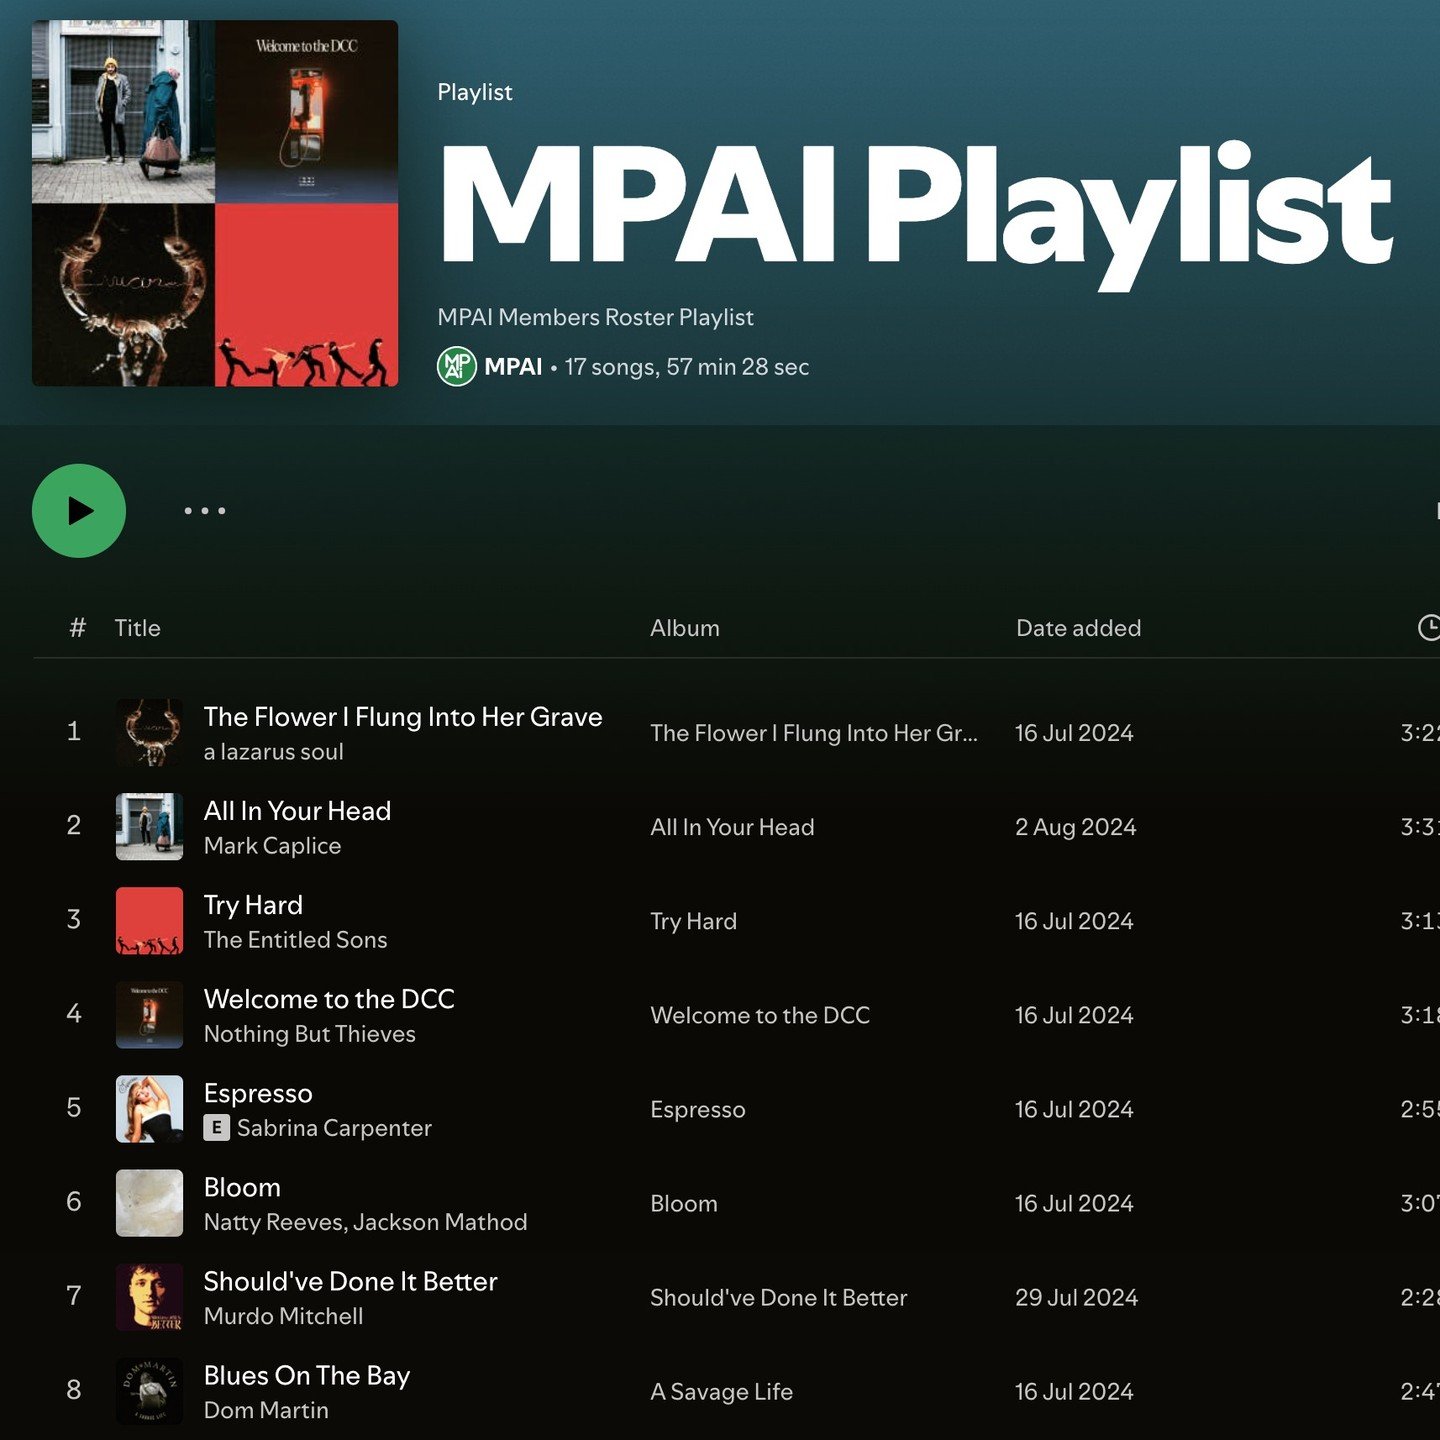Open Bloom song title
The height and width of the screenshot is (1440, 1440).
242,1187
